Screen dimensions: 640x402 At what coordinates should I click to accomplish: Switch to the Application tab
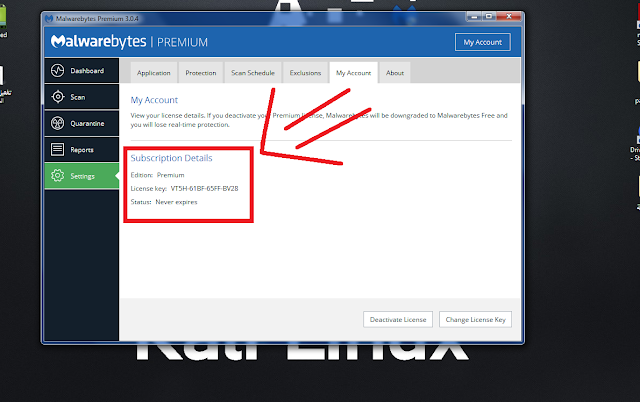click(x=154, y=73)
